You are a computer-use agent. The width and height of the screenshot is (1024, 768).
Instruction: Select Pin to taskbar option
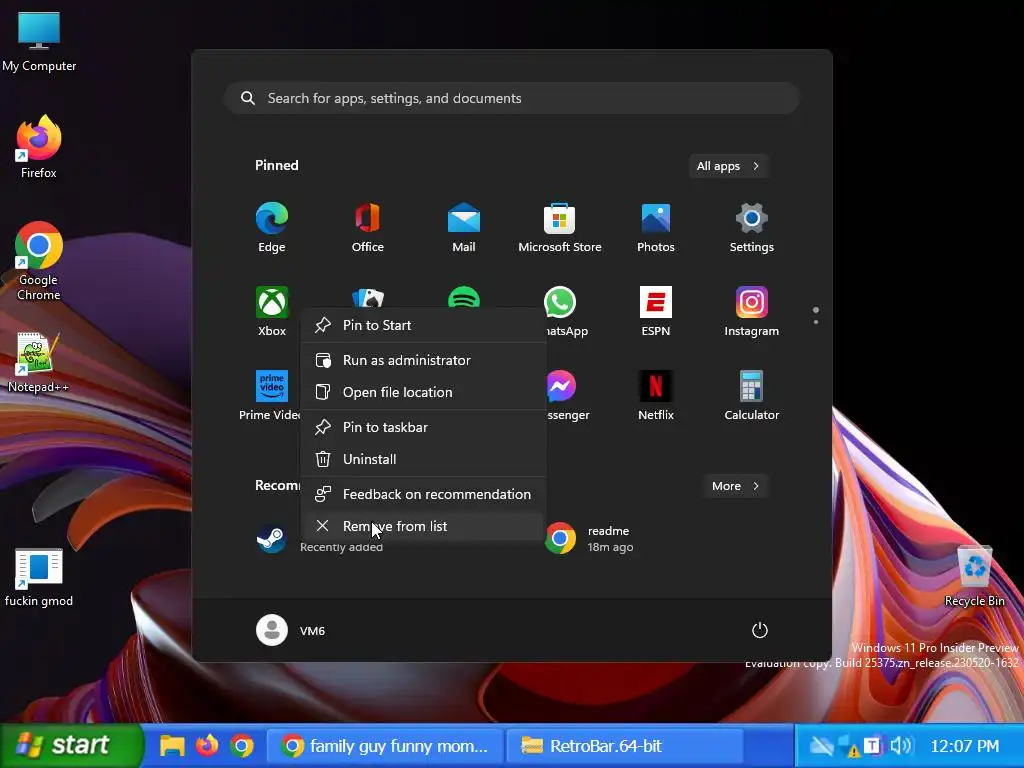[423, 427]
